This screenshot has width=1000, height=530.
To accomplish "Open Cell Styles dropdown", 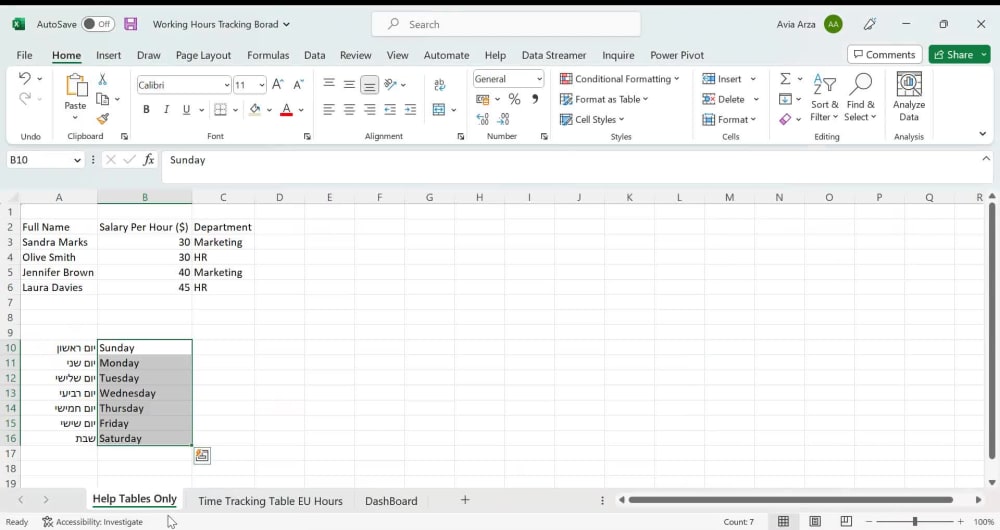I will [x=592, y=119].
